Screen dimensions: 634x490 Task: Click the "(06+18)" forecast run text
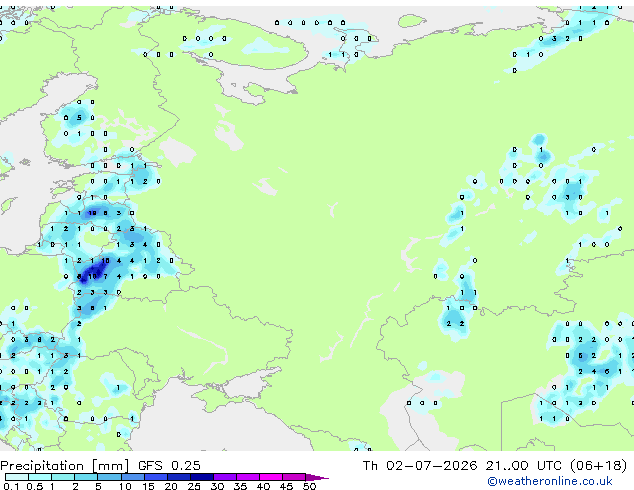(598, 466)
